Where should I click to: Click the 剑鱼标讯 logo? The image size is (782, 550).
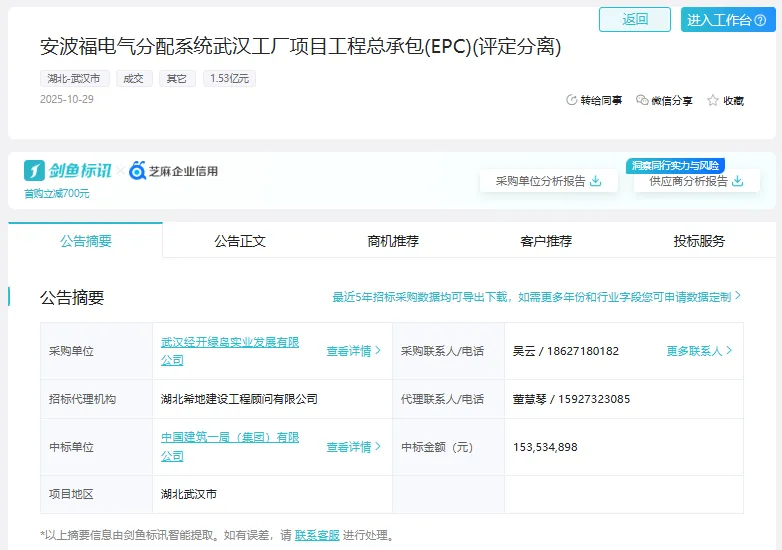[68, 171]
